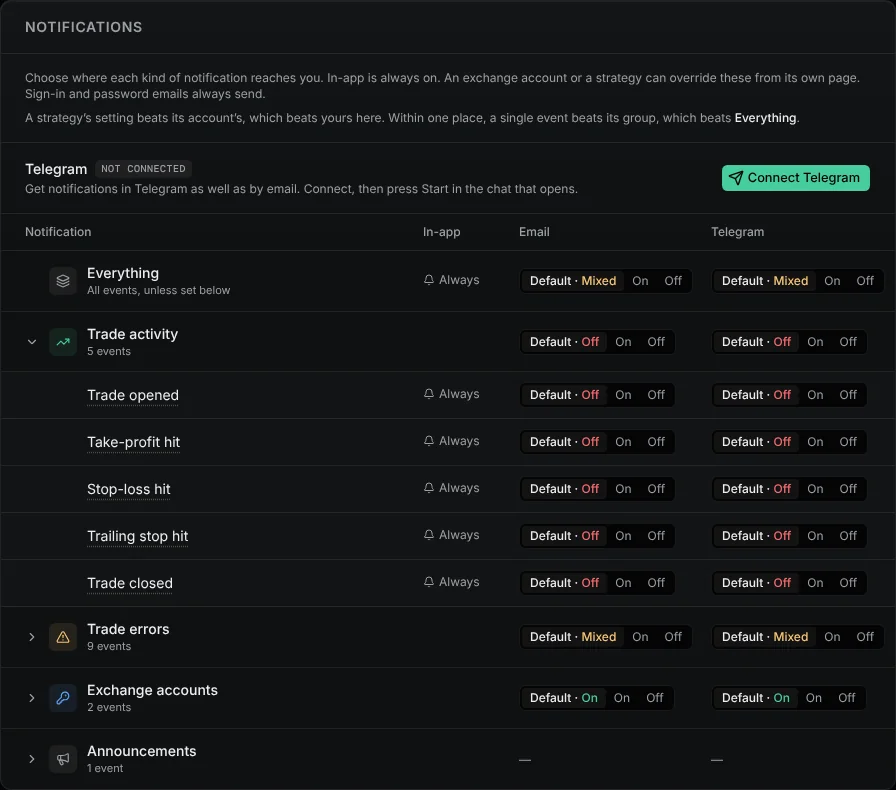Click the "9 events" text
Screen dimensions: 896x790
click(109, 646)
